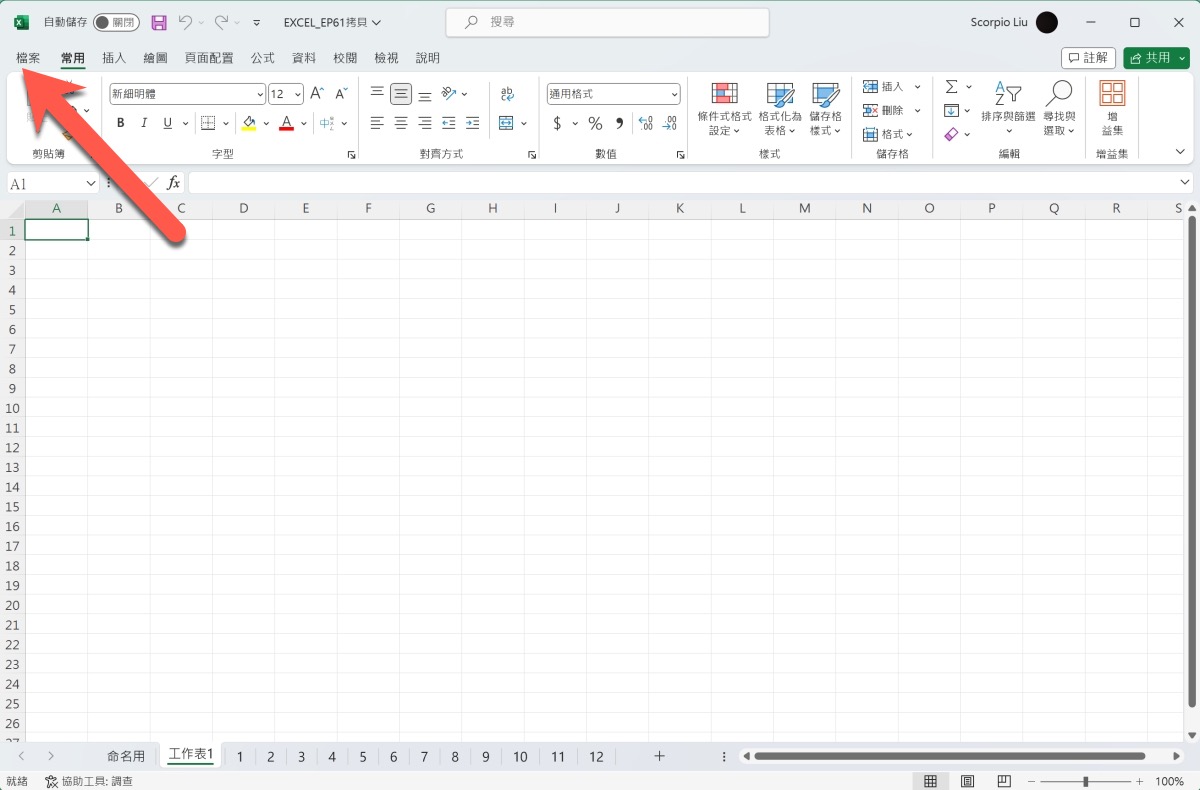Toggle Italic formatting button
Viewport: 1200px width, 790px height.
(x=144, y=123)
